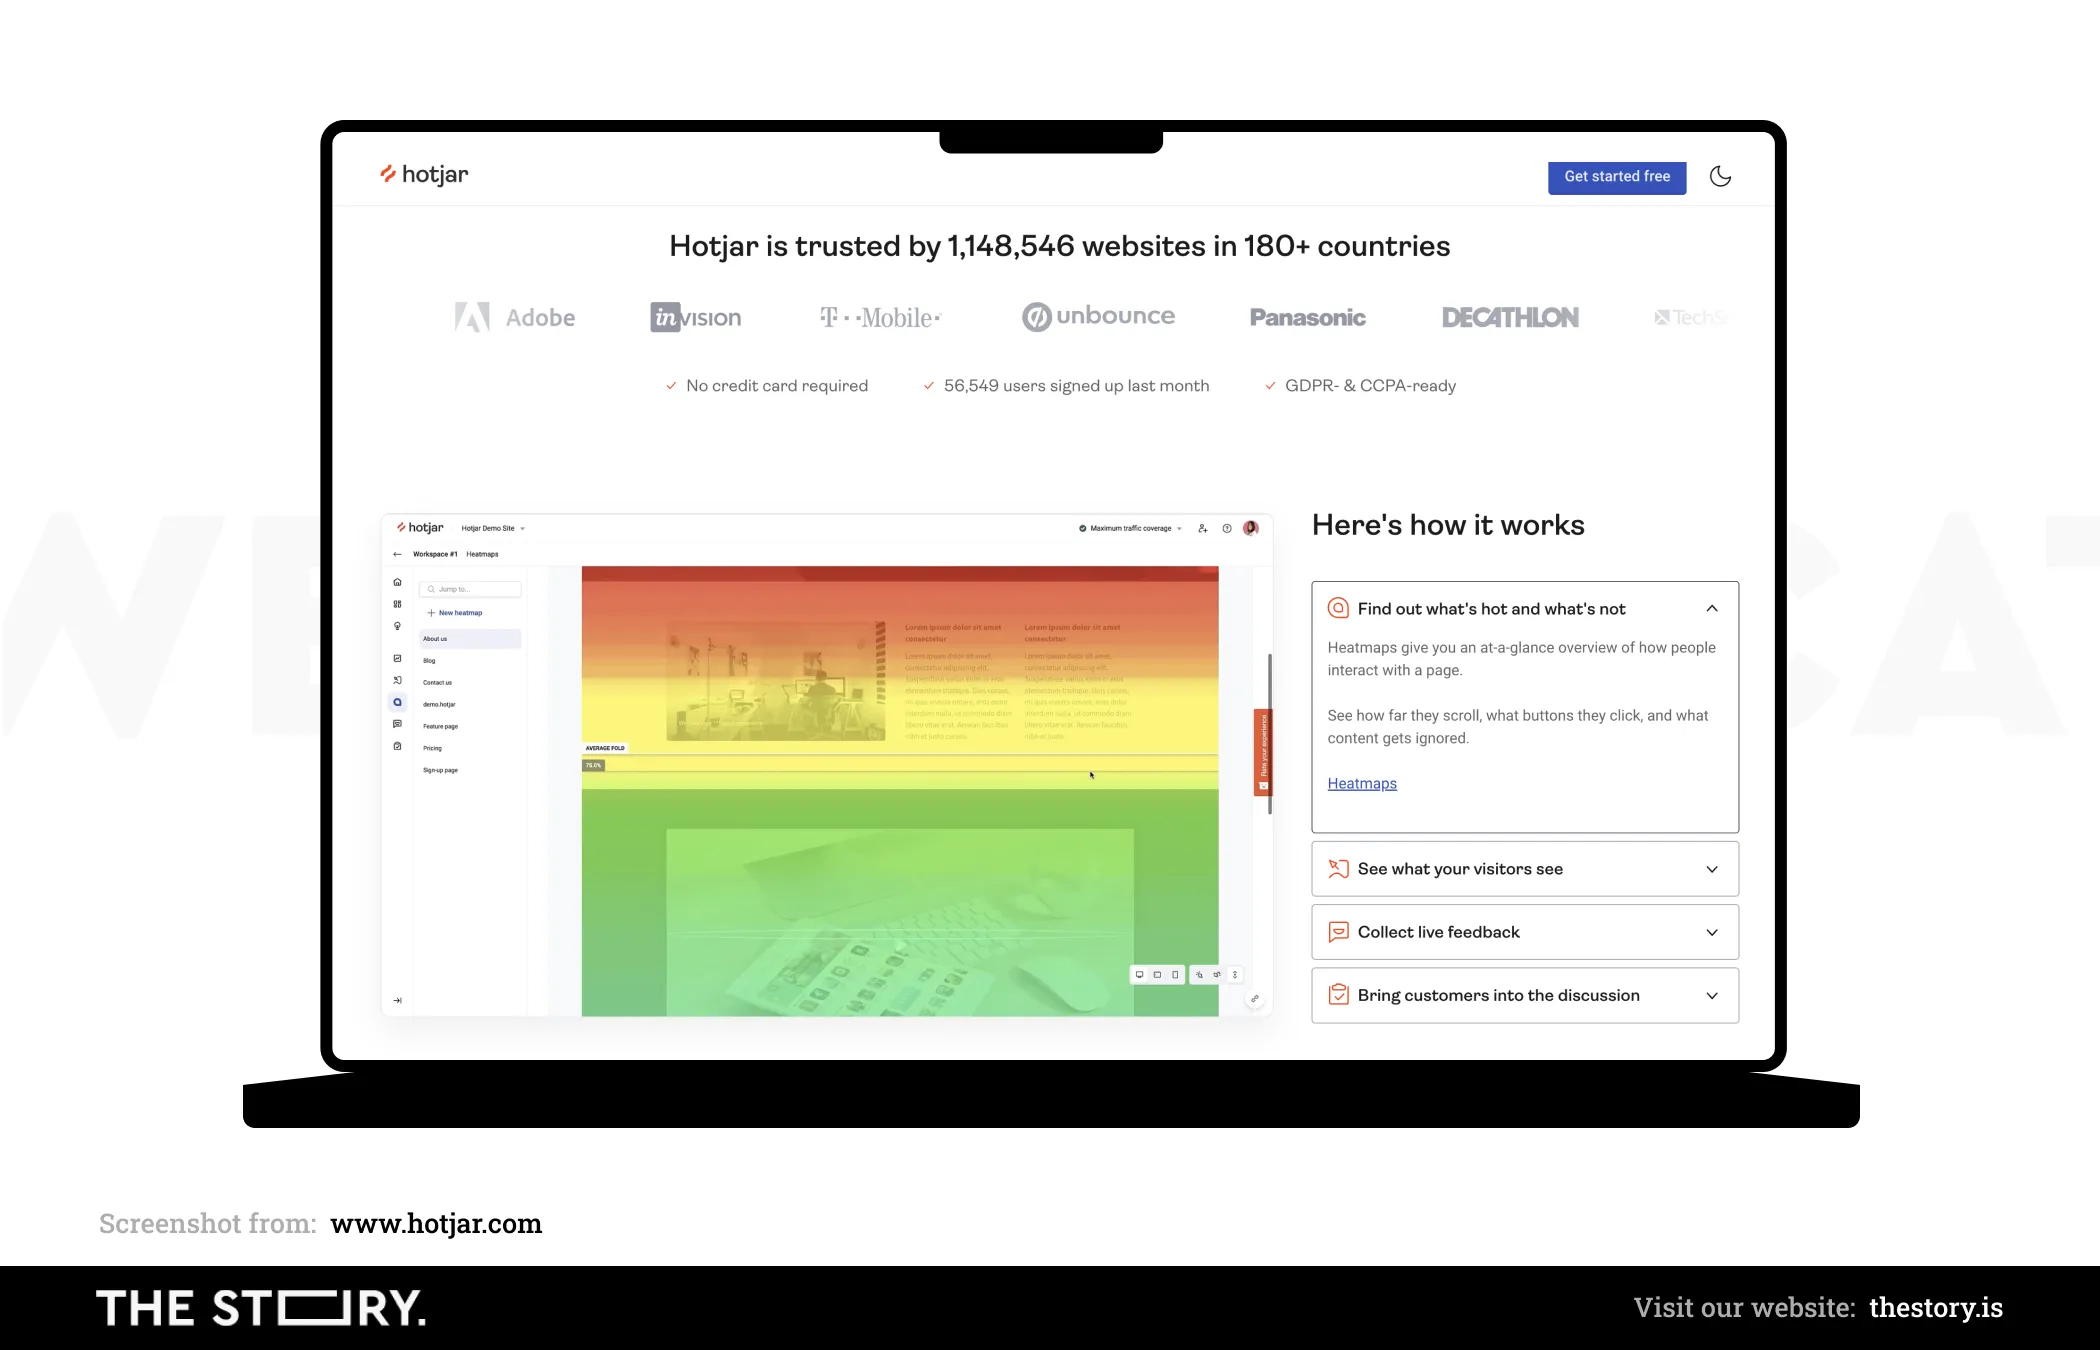Image resolution: width=2100 pixels, height=1350 pixels.
Task: Select the move heatmap type icon
Action: (1217, 974)
